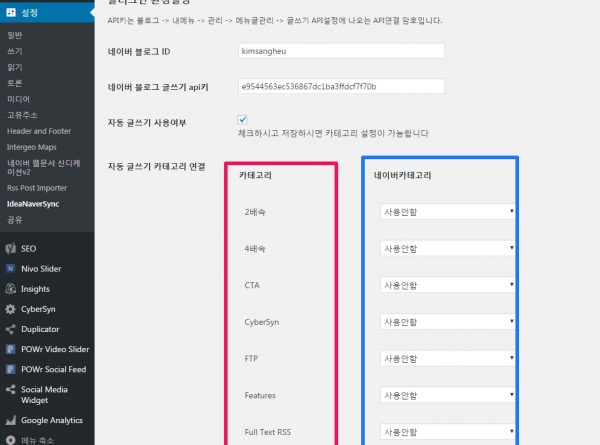
Task: Click the CyberSyn gear icon
Action: (x=11, y=309)
